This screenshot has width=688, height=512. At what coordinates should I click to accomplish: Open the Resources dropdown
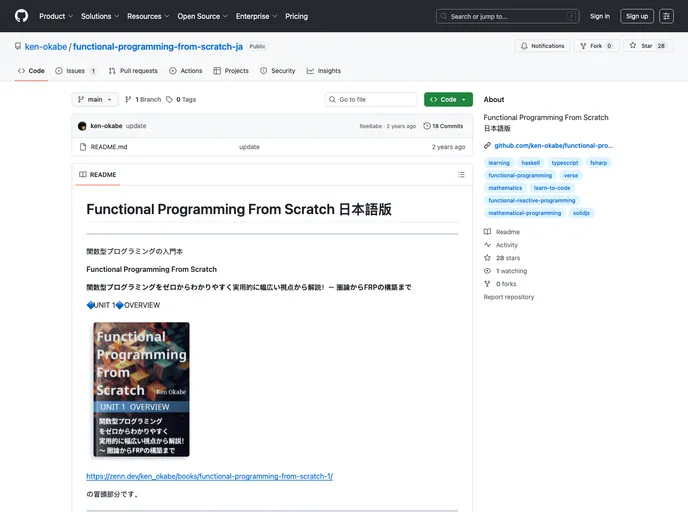click(148, 16)
